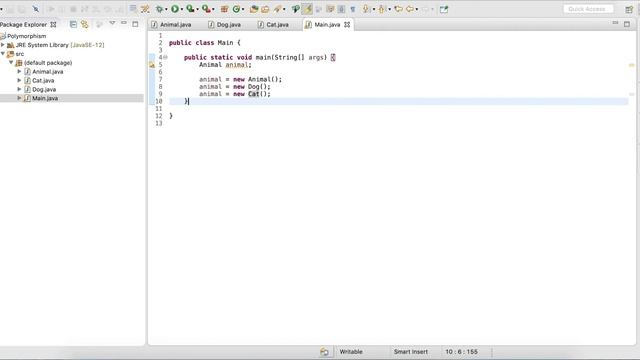Screen dimensions: 640x360
Task: Minimize the Package Explorer panel
Action: pyautogui.click(x=124, y=23)
